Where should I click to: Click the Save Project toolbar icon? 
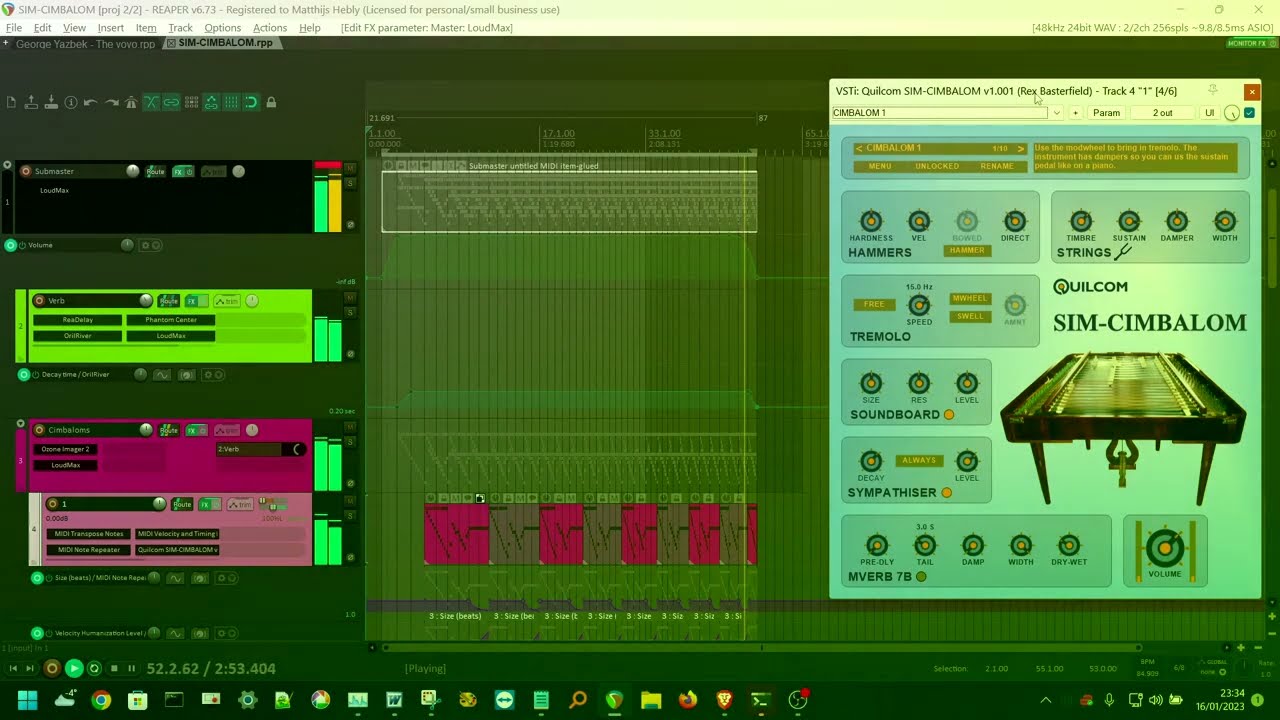(51, 102)
